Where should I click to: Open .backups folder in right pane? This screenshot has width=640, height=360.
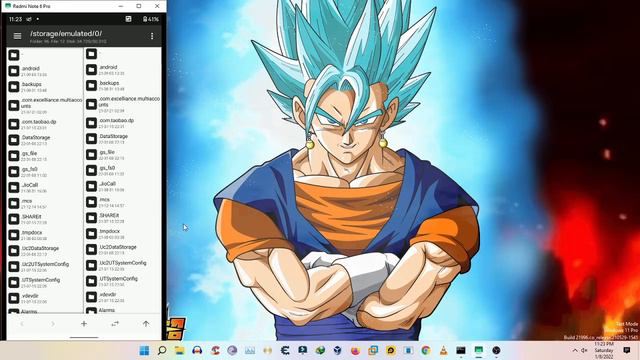(x=123, y=85)
